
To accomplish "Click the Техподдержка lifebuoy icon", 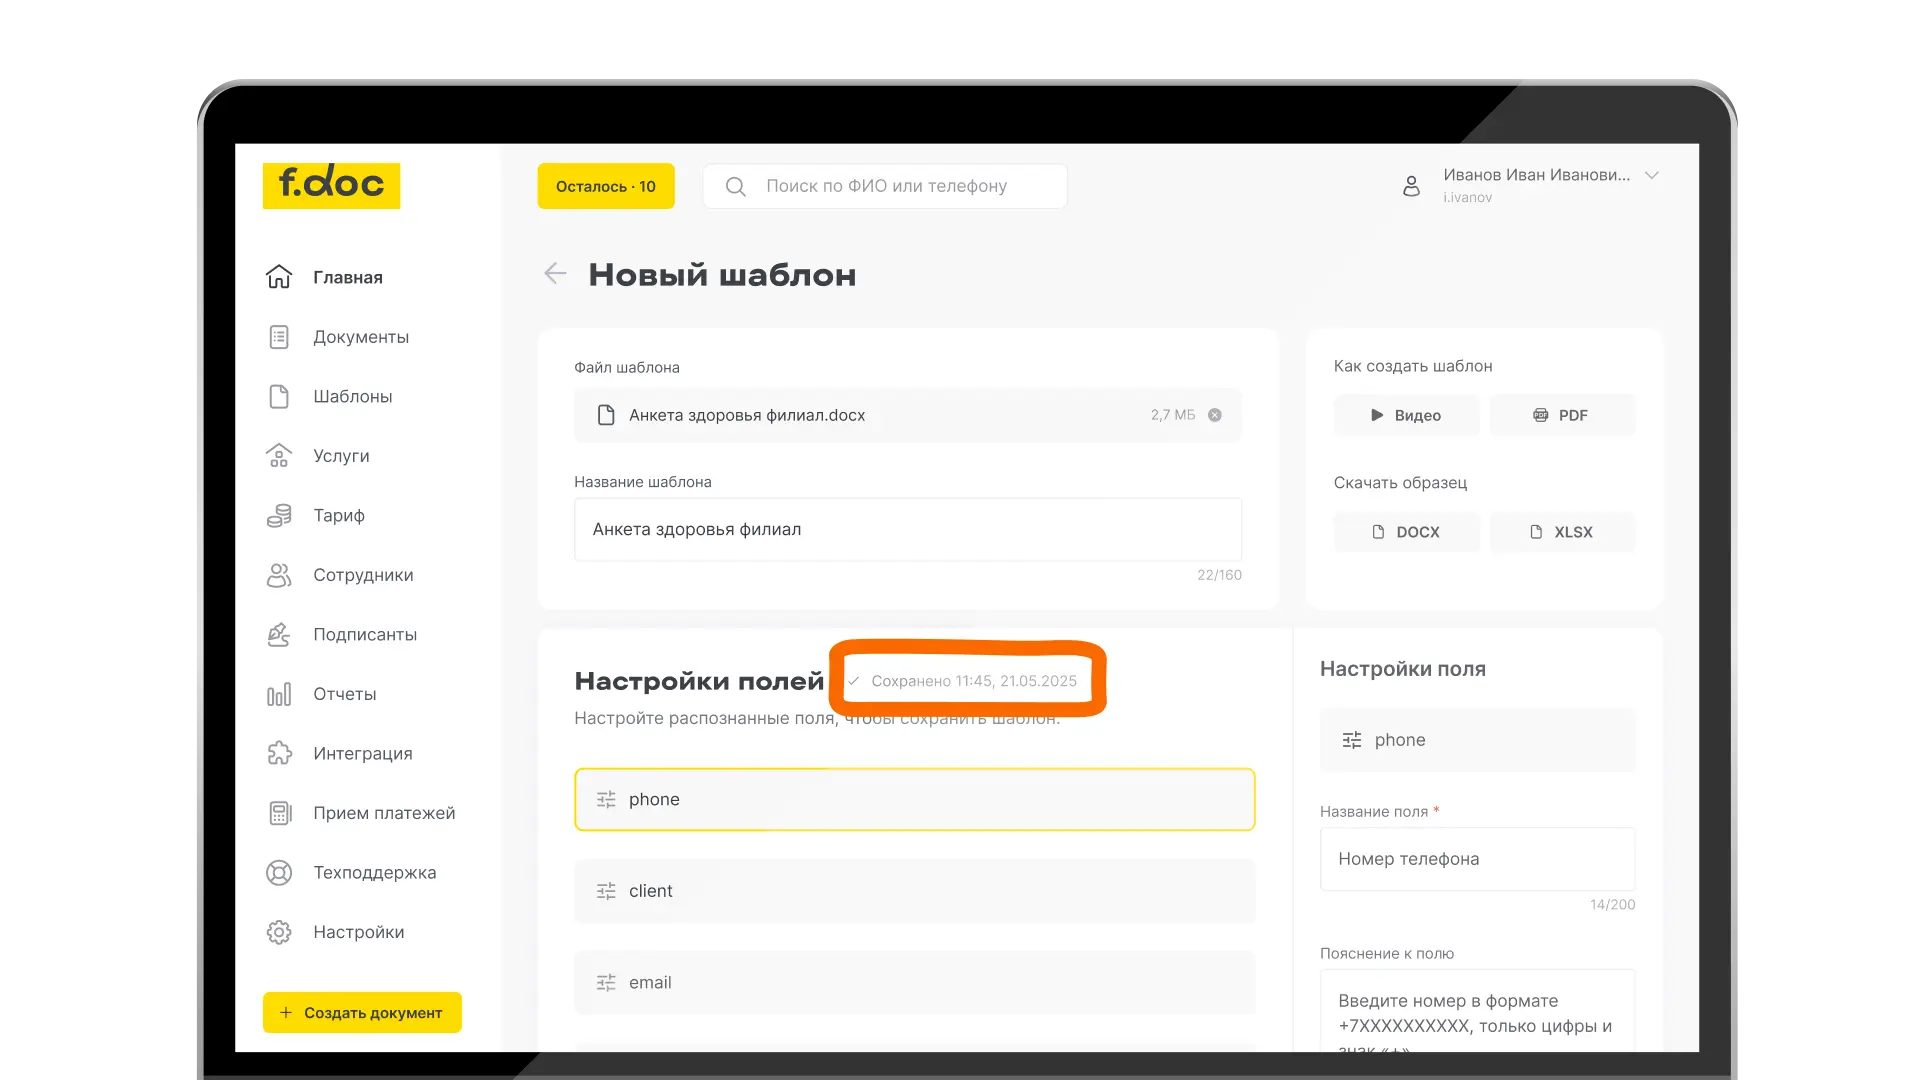I will (279, 872).
